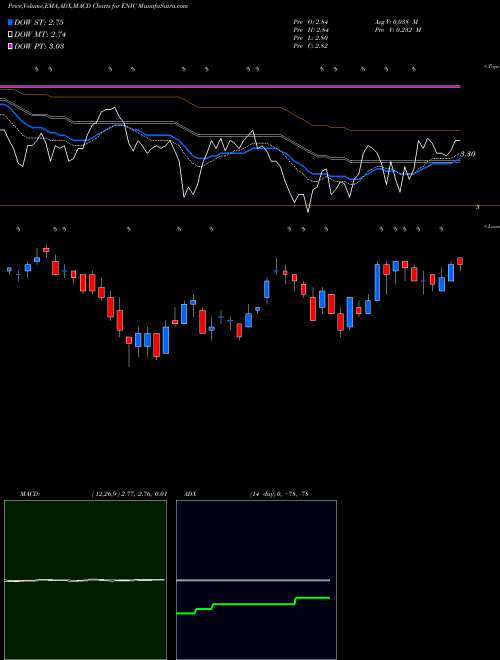Click the previous low value 'Pre L: 2.80'
The image size is (500, 660).
[x=311, y=38]
